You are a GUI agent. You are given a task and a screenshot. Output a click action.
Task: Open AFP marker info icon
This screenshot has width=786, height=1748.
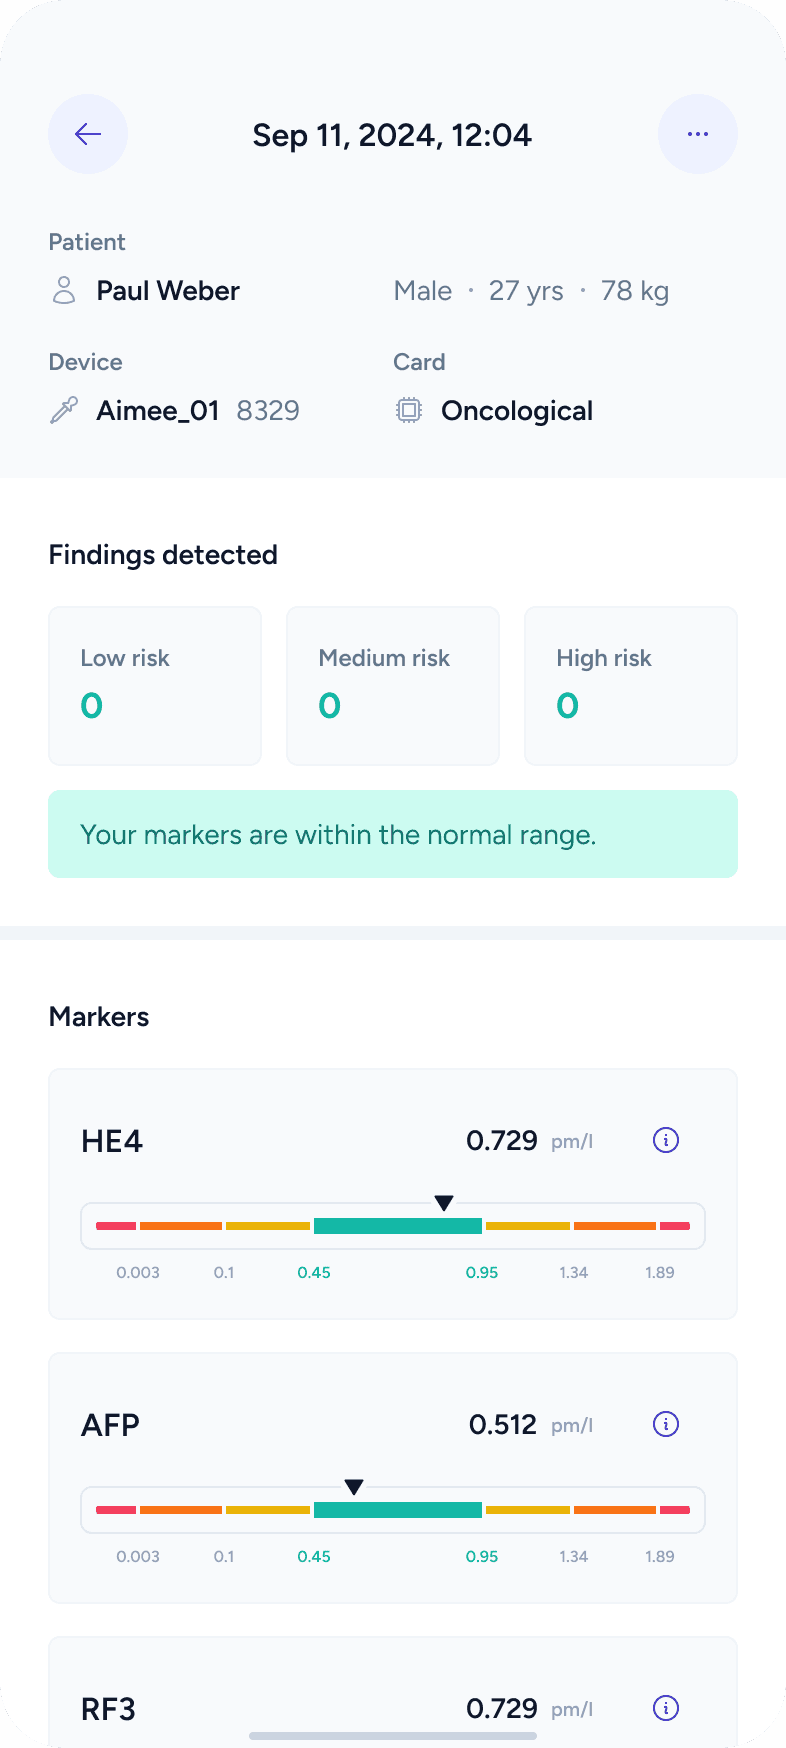tap(666, 1424)
